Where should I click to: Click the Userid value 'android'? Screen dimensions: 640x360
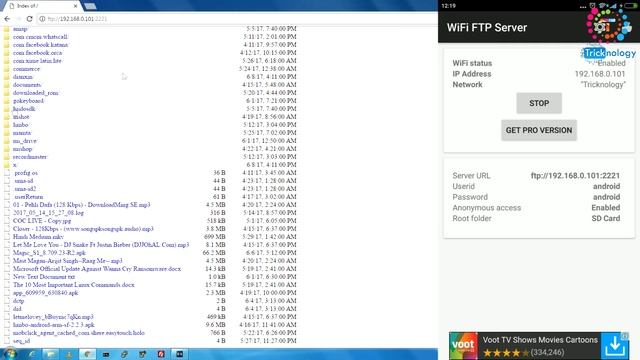[607, 186]
